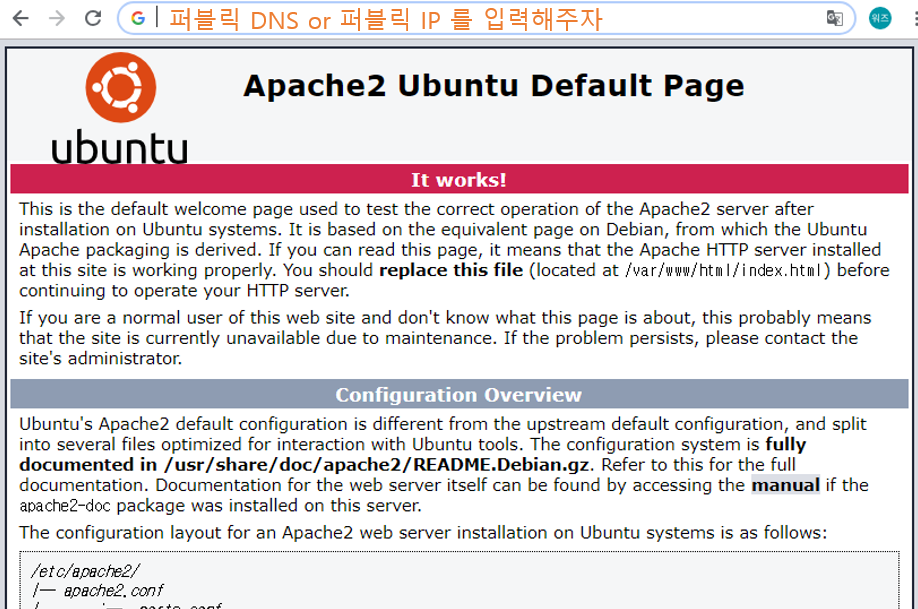
Task: Go back with the browser back arrow
Action: (x=21, y=19)
